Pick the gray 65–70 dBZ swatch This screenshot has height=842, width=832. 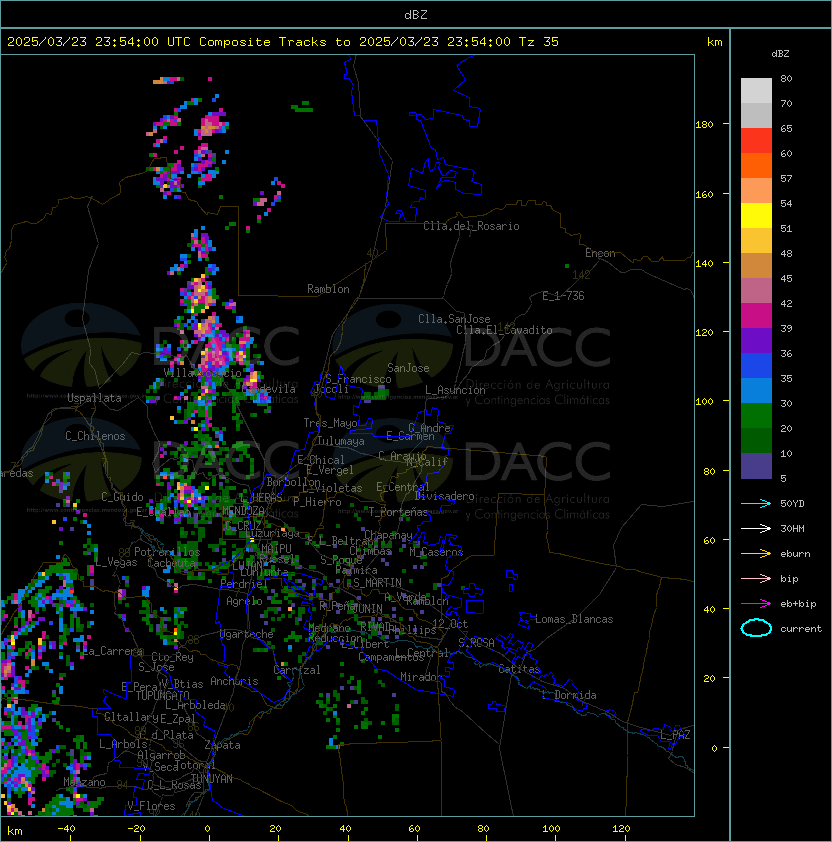pos(756,115)
